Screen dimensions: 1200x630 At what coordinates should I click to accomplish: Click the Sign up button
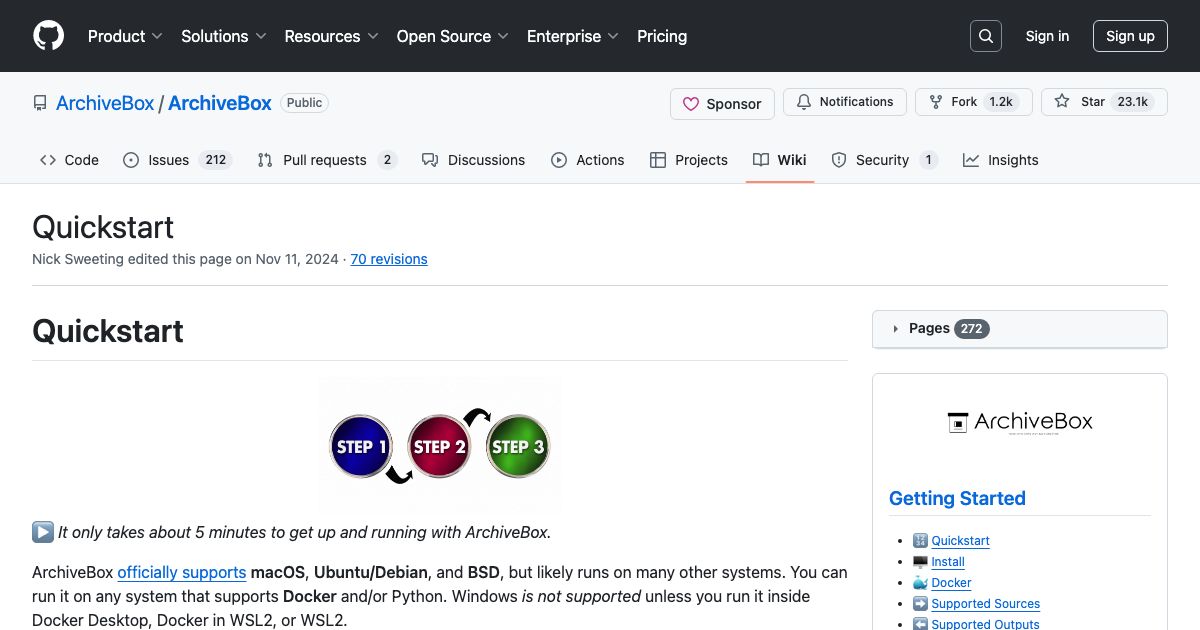point(1130,35)
